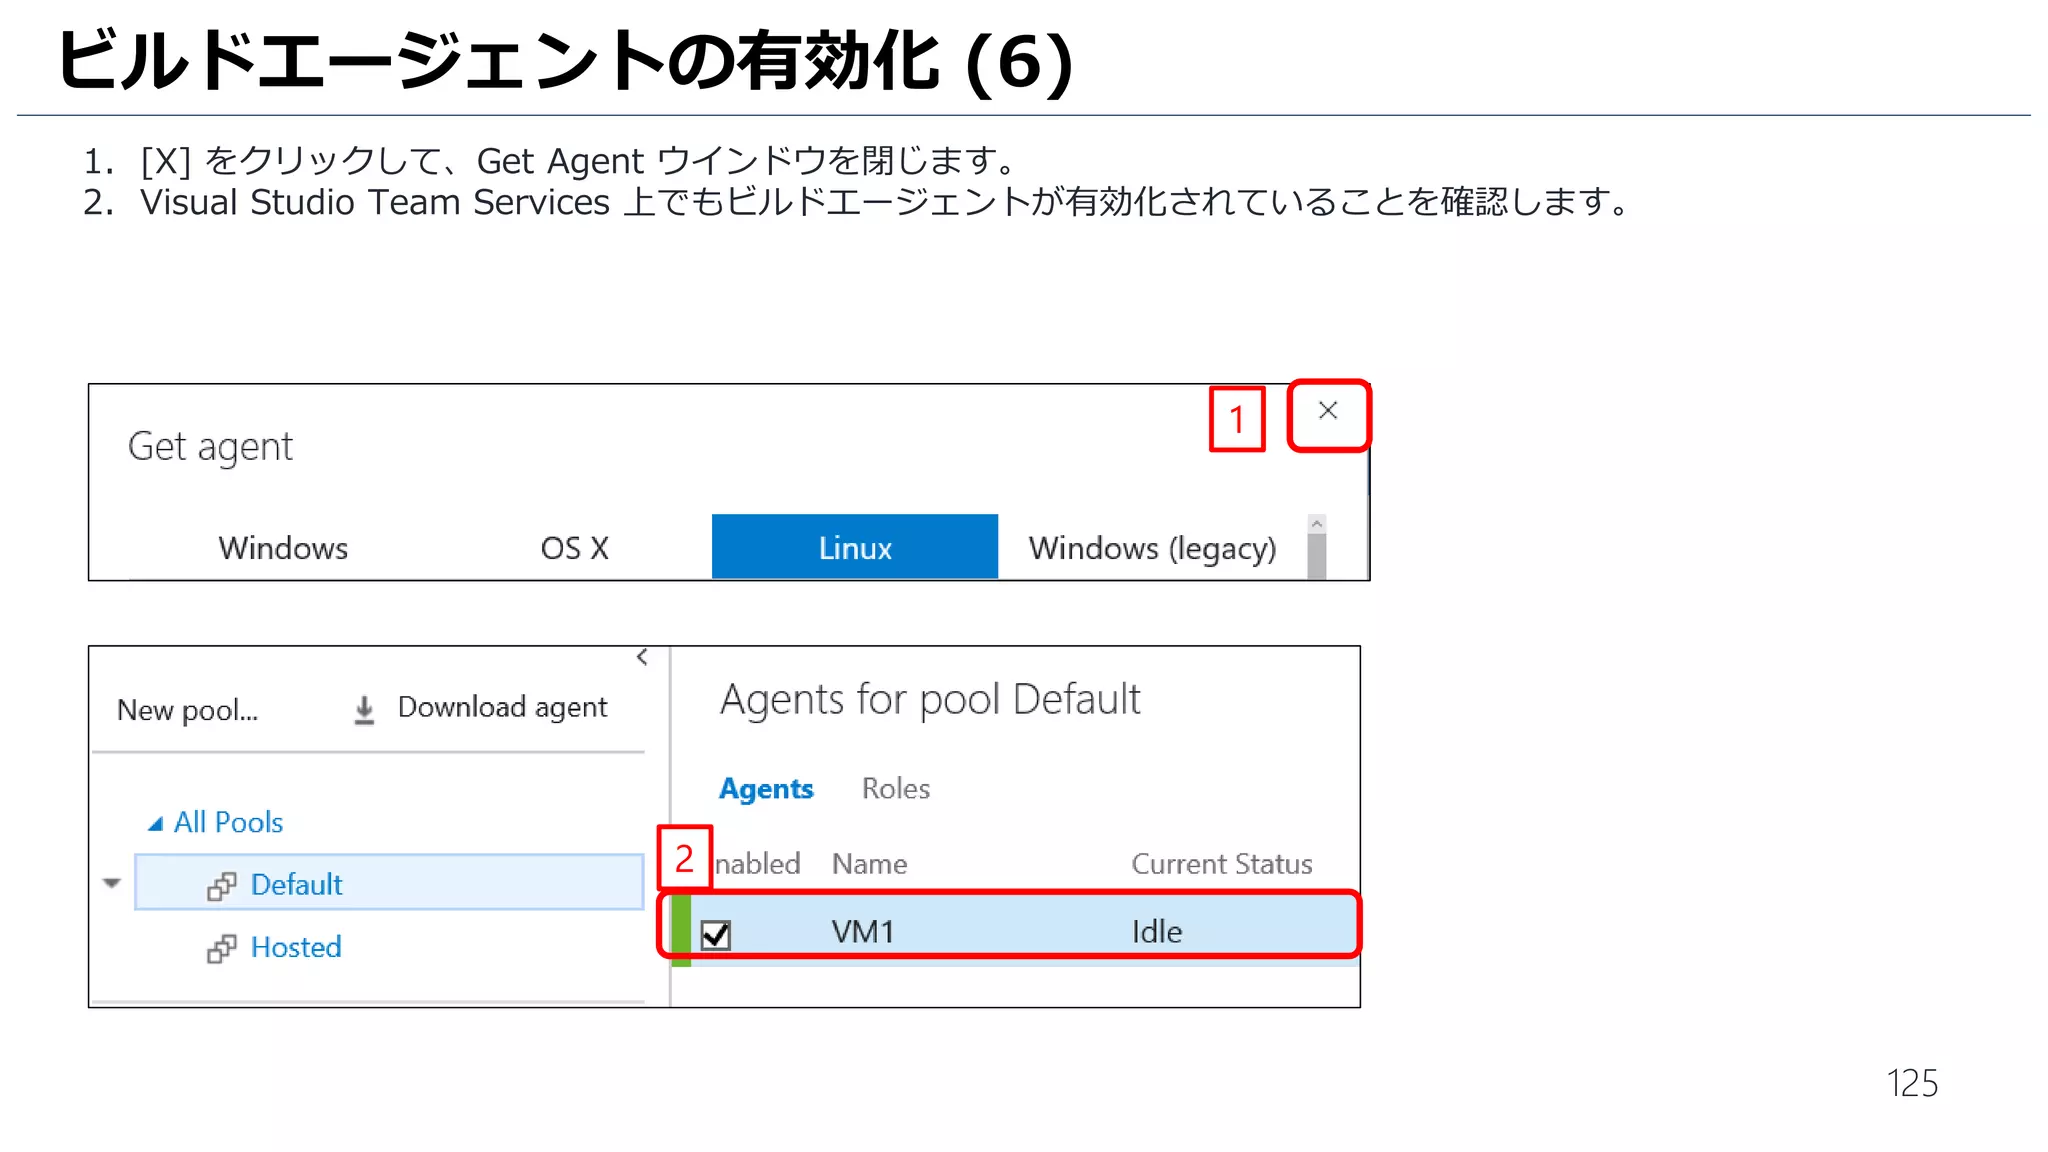The width and height of the screenshot is (2048, 1152).
Task: Close the Get agent dialog with X
Action: 1327,411
